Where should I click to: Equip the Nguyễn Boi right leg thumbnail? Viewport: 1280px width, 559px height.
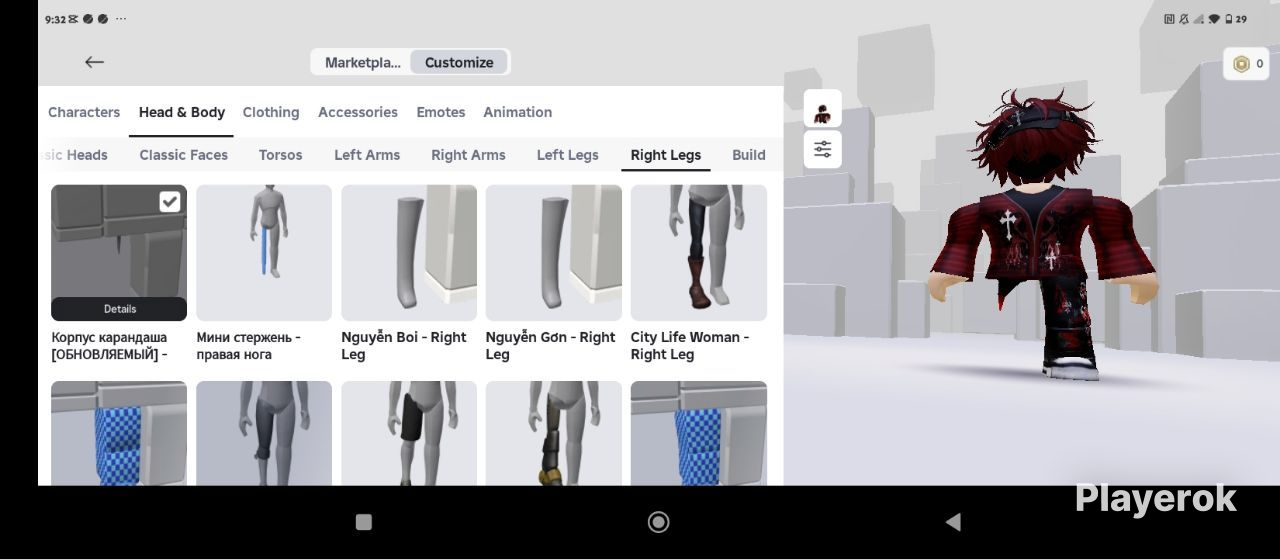409,253
